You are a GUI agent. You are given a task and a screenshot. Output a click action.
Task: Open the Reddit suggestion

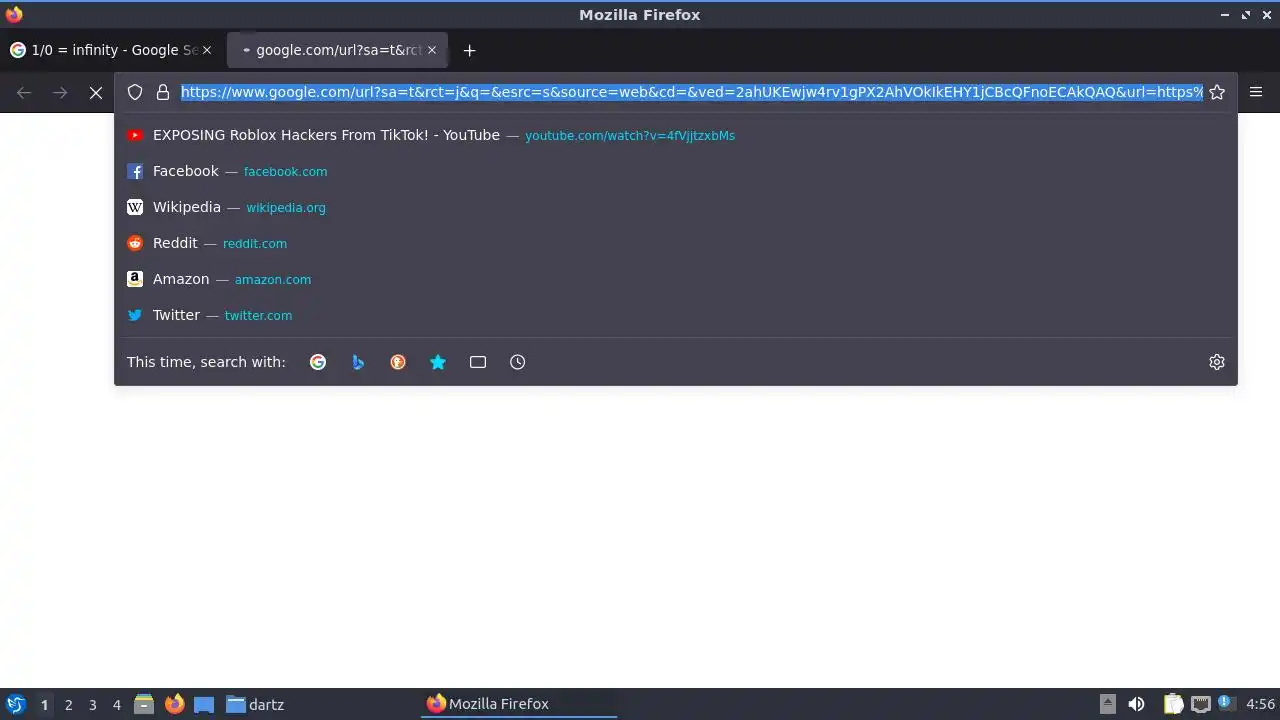click(676, 243)
